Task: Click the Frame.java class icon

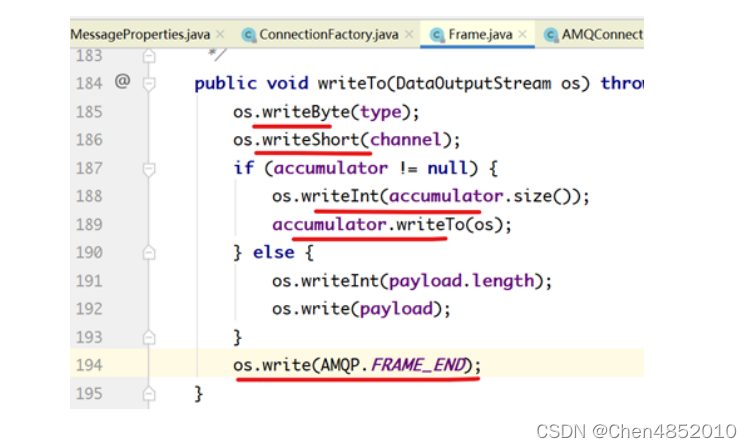Action: [437, 35]
